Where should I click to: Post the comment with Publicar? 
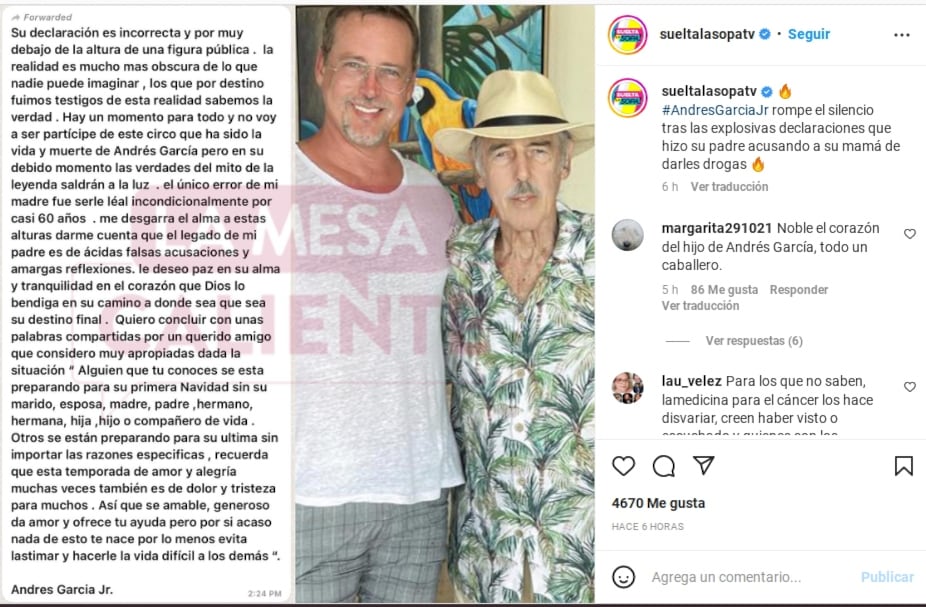click(886, 577)
